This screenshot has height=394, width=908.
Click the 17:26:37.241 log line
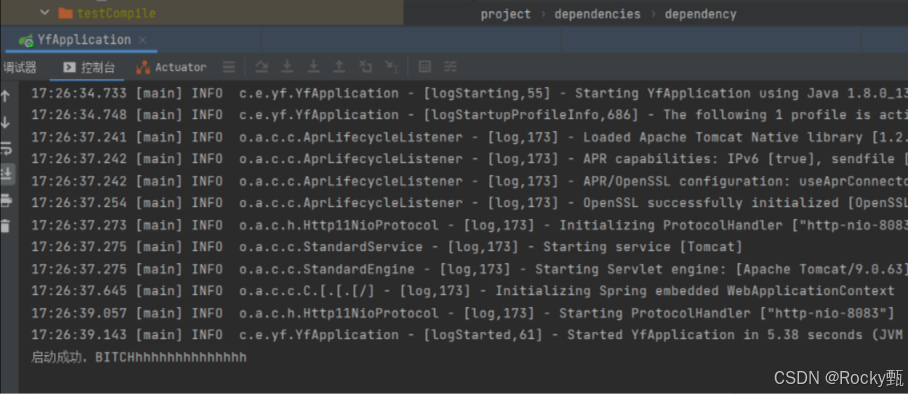point(469,137)
